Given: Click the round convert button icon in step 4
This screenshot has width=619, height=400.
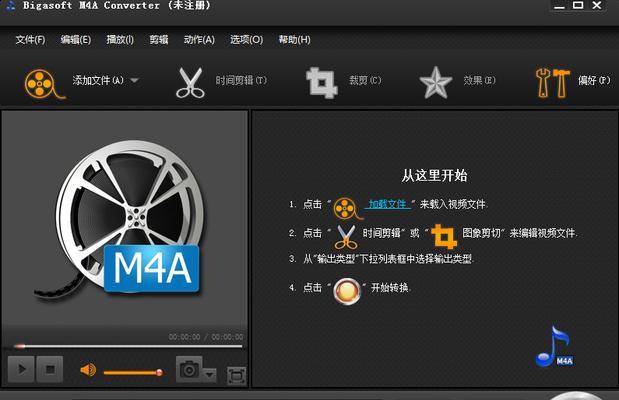Looking at the screenshot, I should (x=347, y=291).
